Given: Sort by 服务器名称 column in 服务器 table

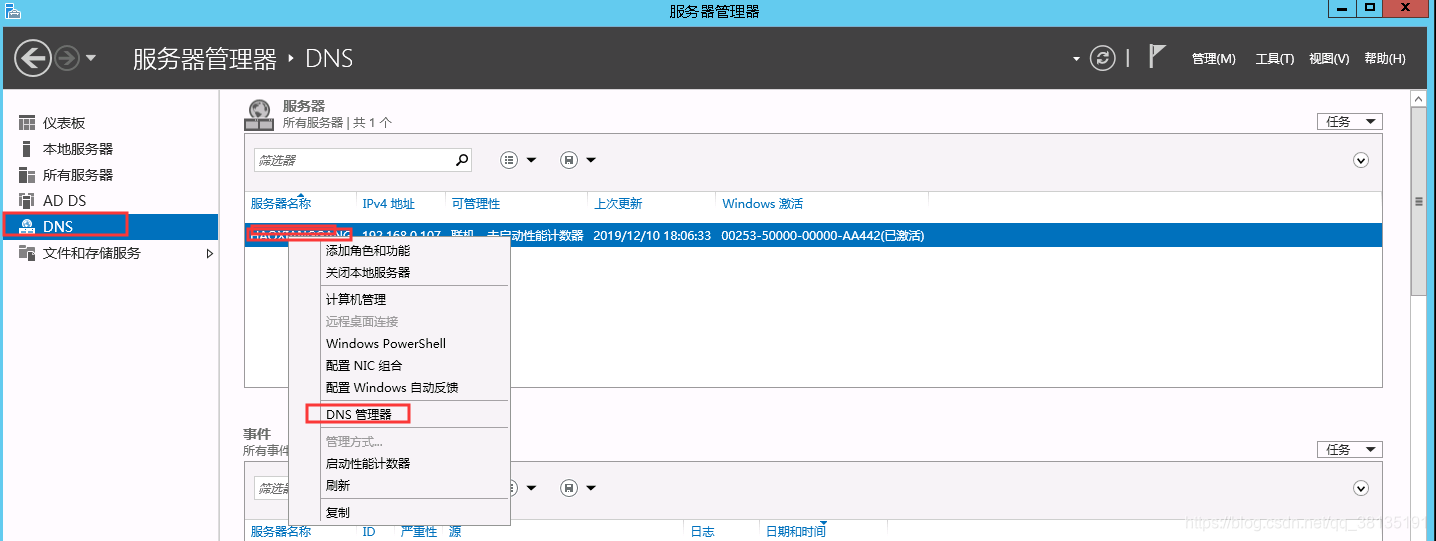Looking at the screenshot, I should [x=281, y=204].
